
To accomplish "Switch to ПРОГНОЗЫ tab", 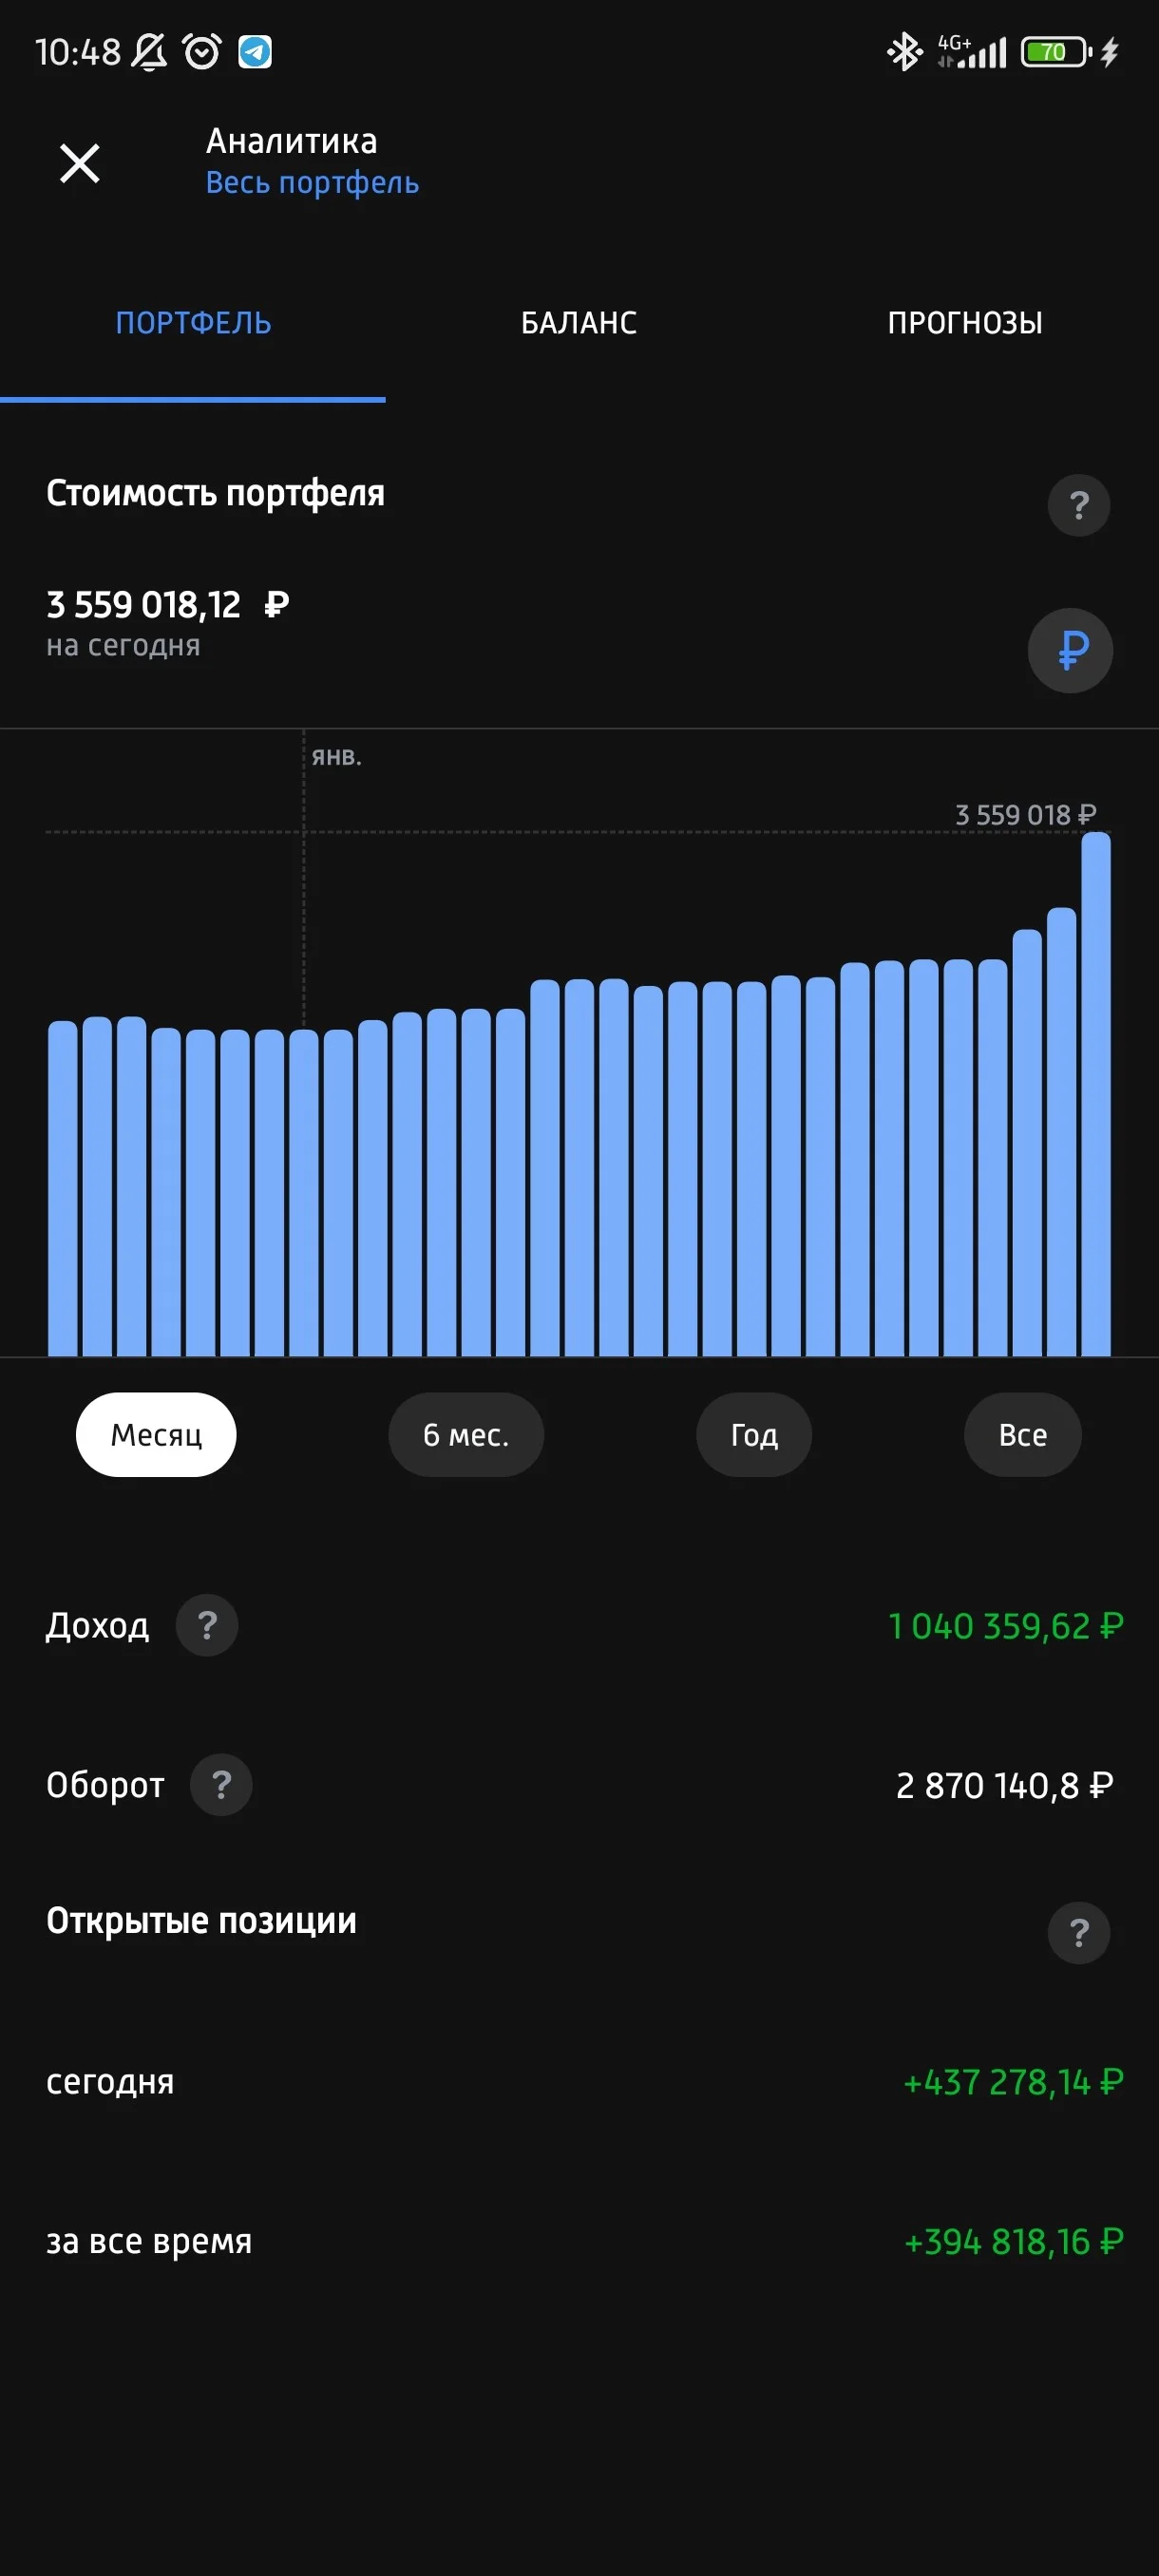I will 965,323.
